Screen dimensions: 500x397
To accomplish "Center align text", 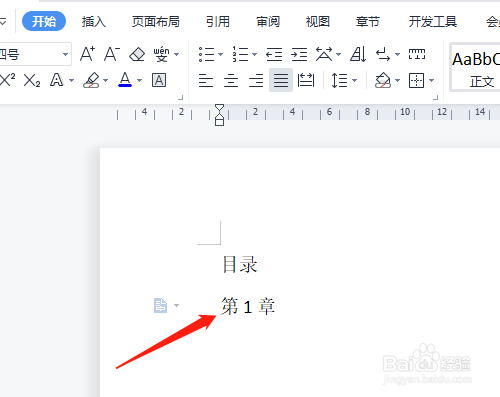I will click(231, 80).
